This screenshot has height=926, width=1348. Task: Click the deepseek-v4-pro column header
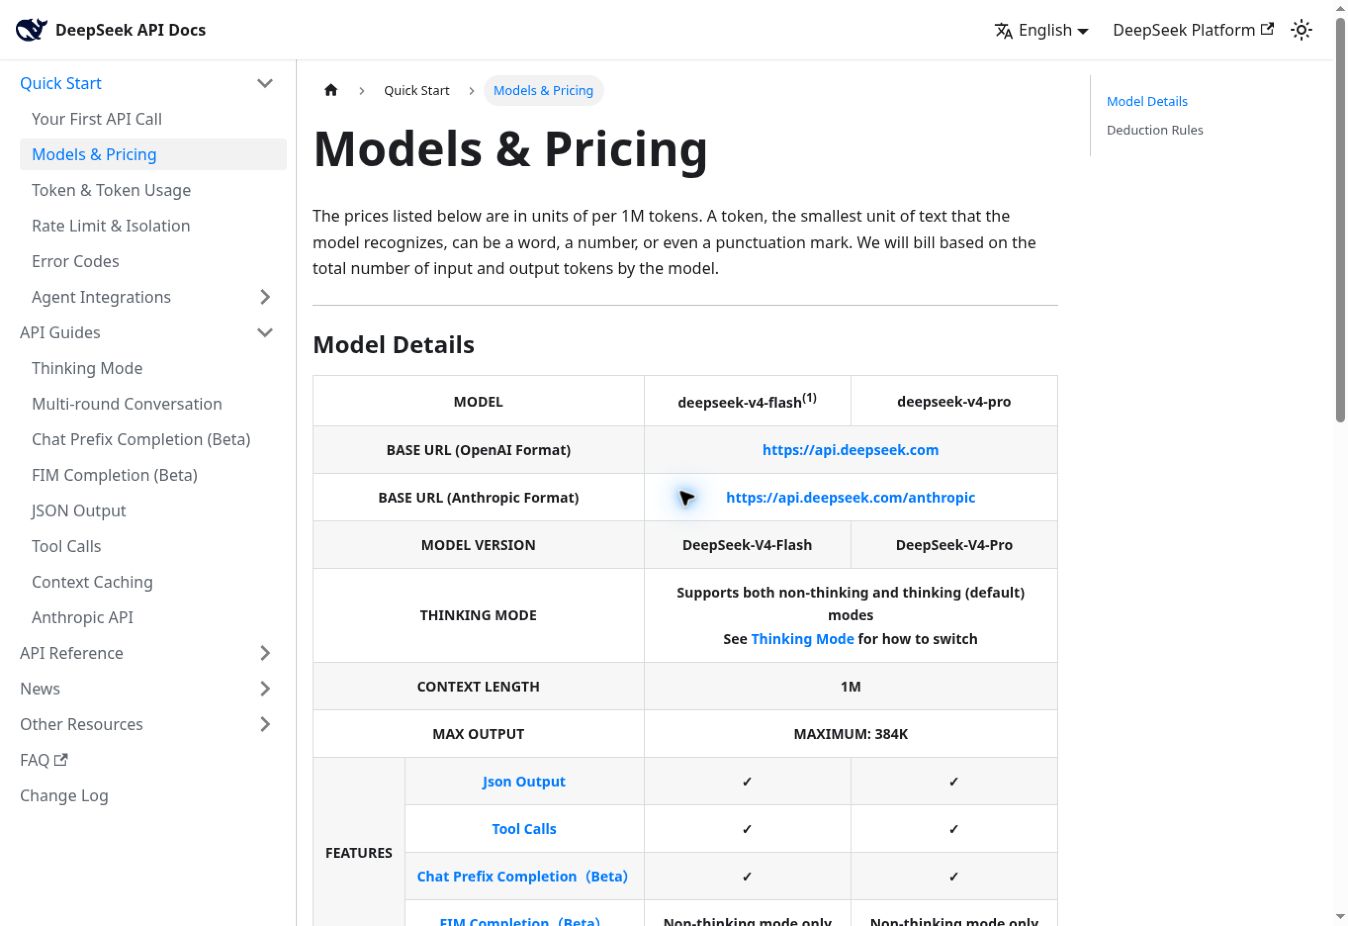point(954,401)
